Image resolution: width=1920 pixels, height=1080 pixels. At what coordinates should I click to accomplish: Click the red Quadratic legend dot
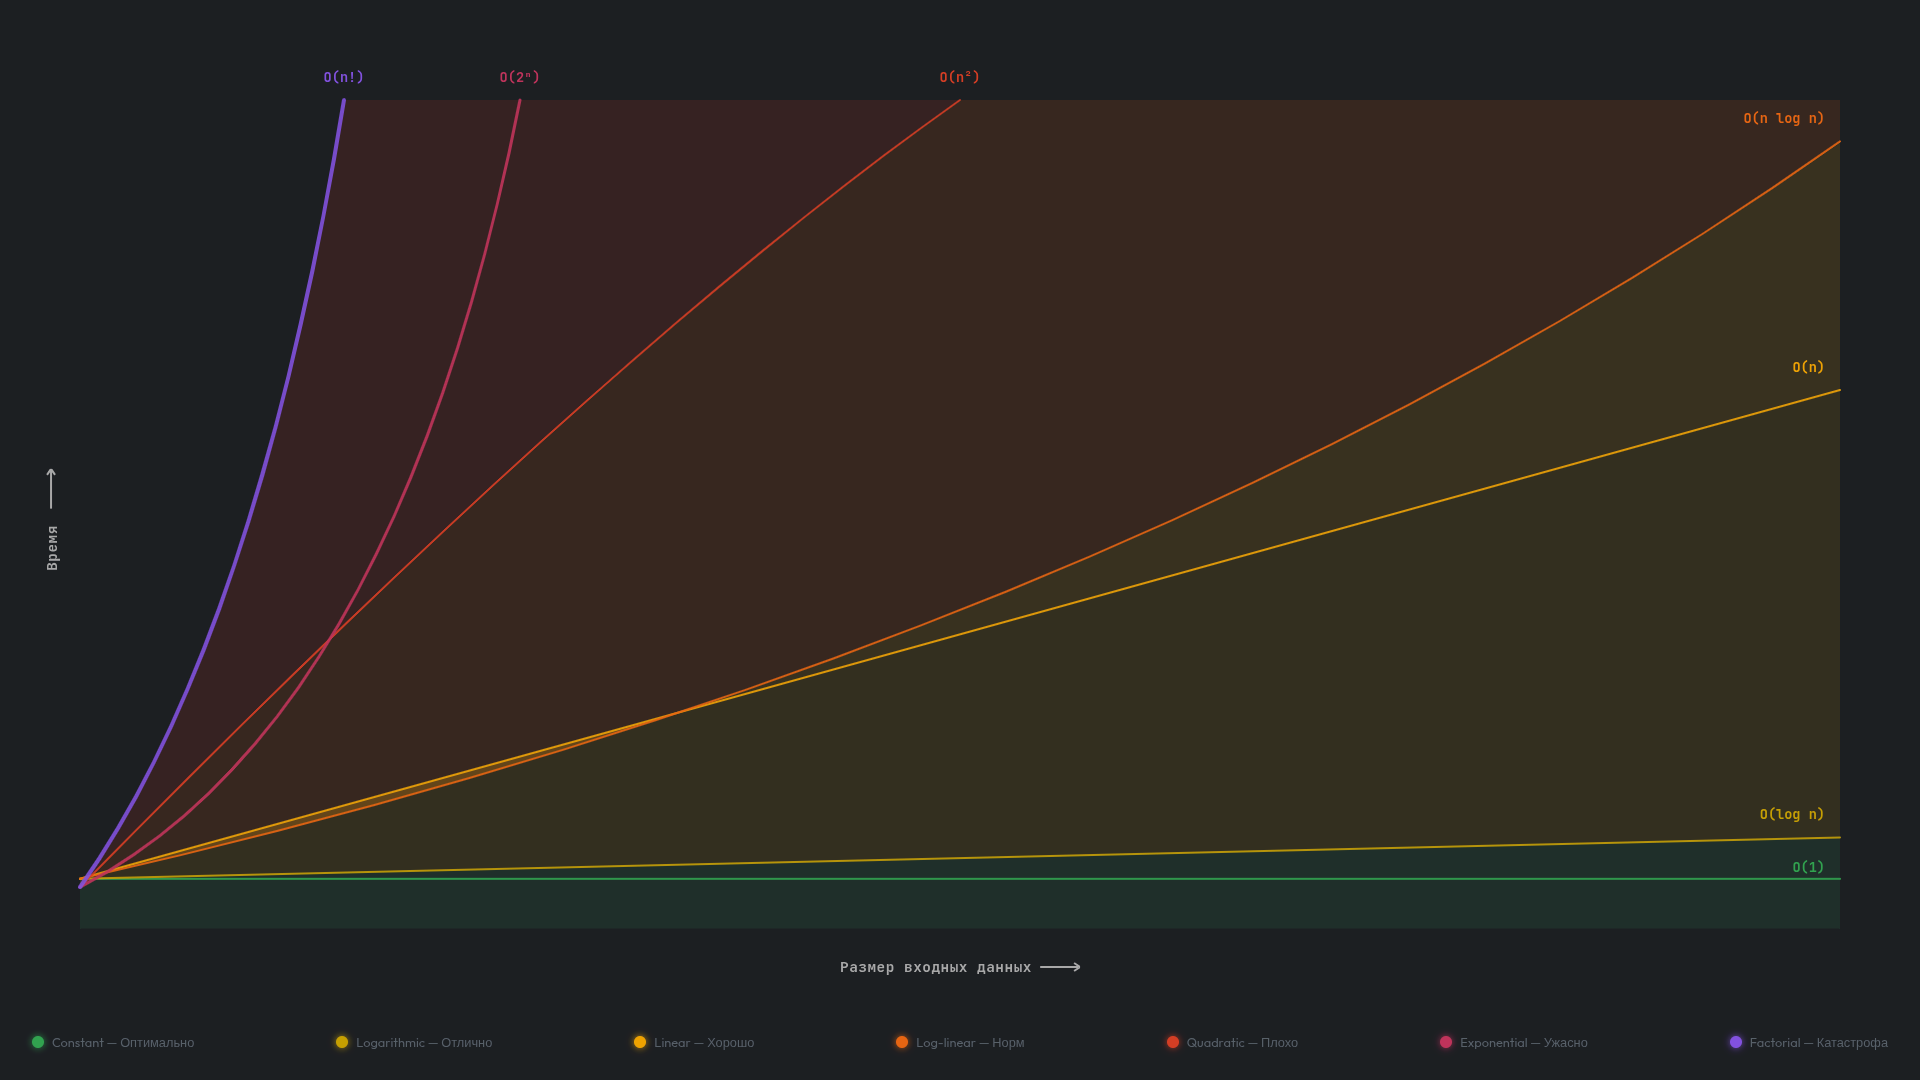click(x=1173, y=1042)
